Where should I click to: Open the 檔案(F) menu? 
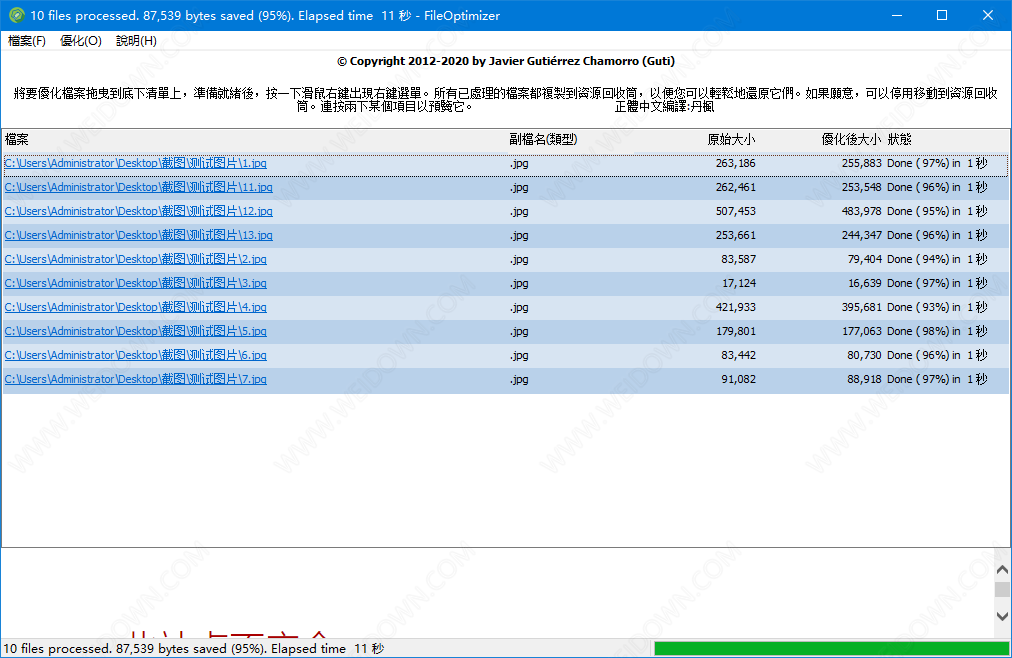[26, 41]
